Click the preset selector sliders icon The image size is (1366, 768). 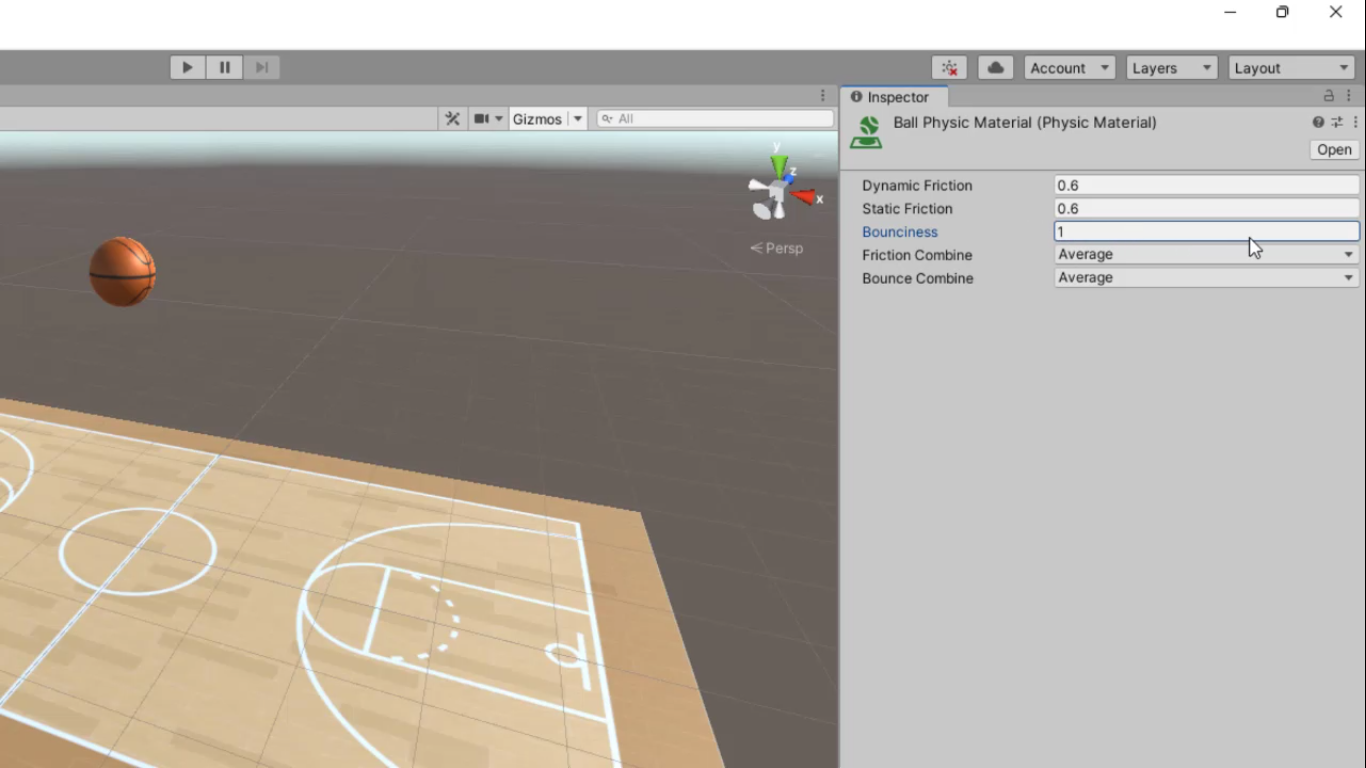pos(1336,122)
